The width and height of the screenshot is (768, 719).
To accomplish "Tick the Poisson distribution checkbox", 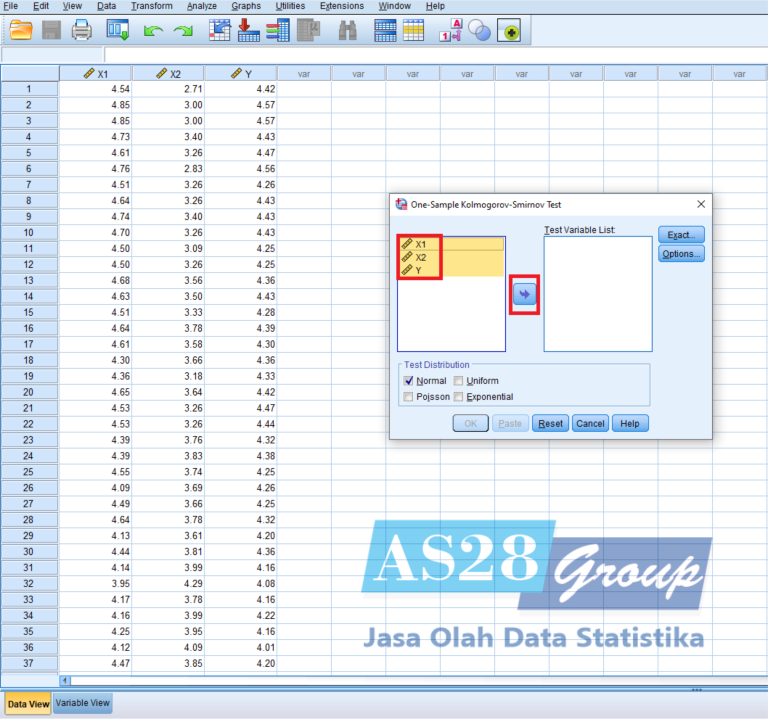I will coord(408,397).
